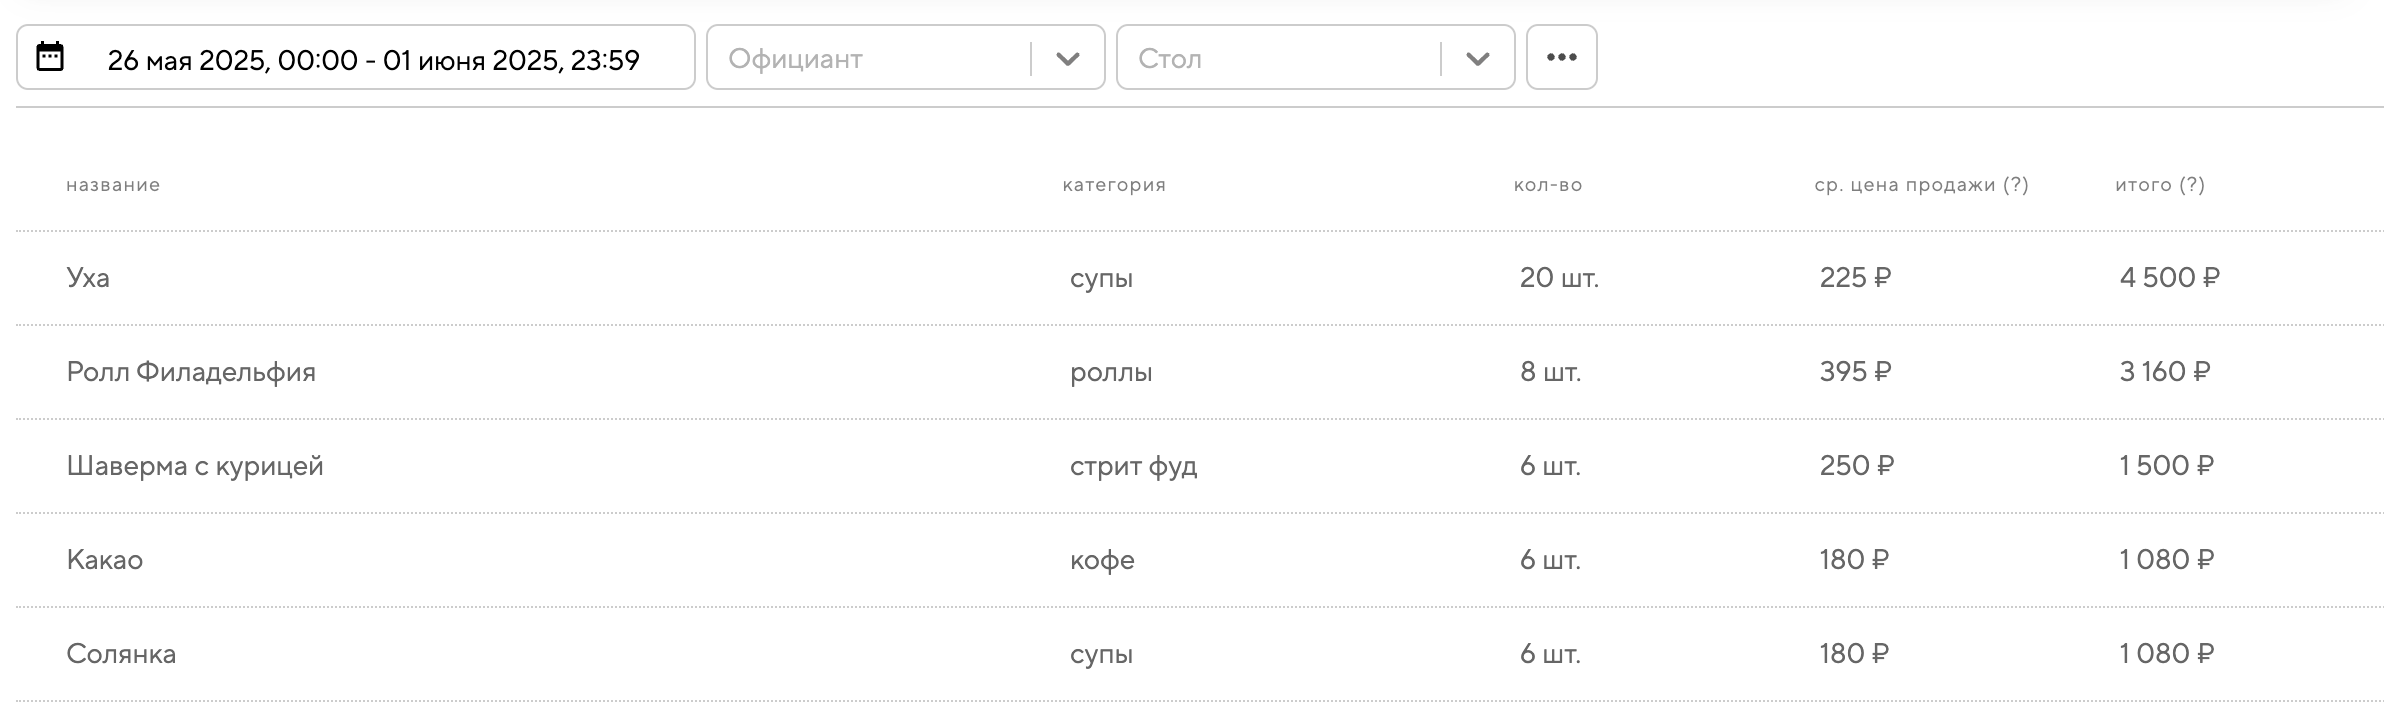Click the итого column header

click(2160, 185)
